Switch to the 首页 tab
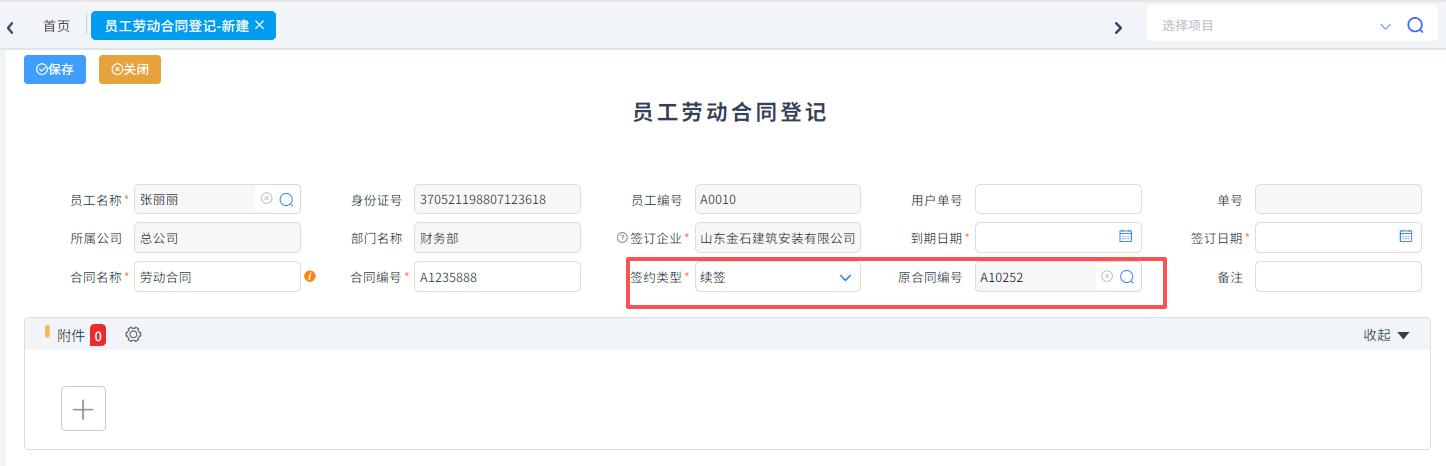Viewport: 1446px width, 466px height. (56, 26)
